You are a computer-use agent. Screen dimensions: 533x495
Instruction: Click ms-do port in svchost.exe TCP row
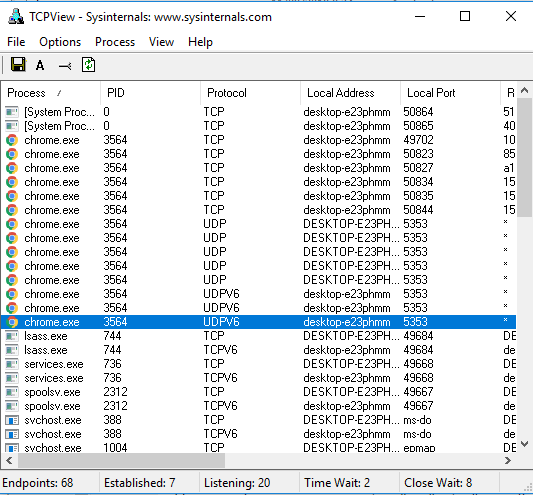coord(417,420)
